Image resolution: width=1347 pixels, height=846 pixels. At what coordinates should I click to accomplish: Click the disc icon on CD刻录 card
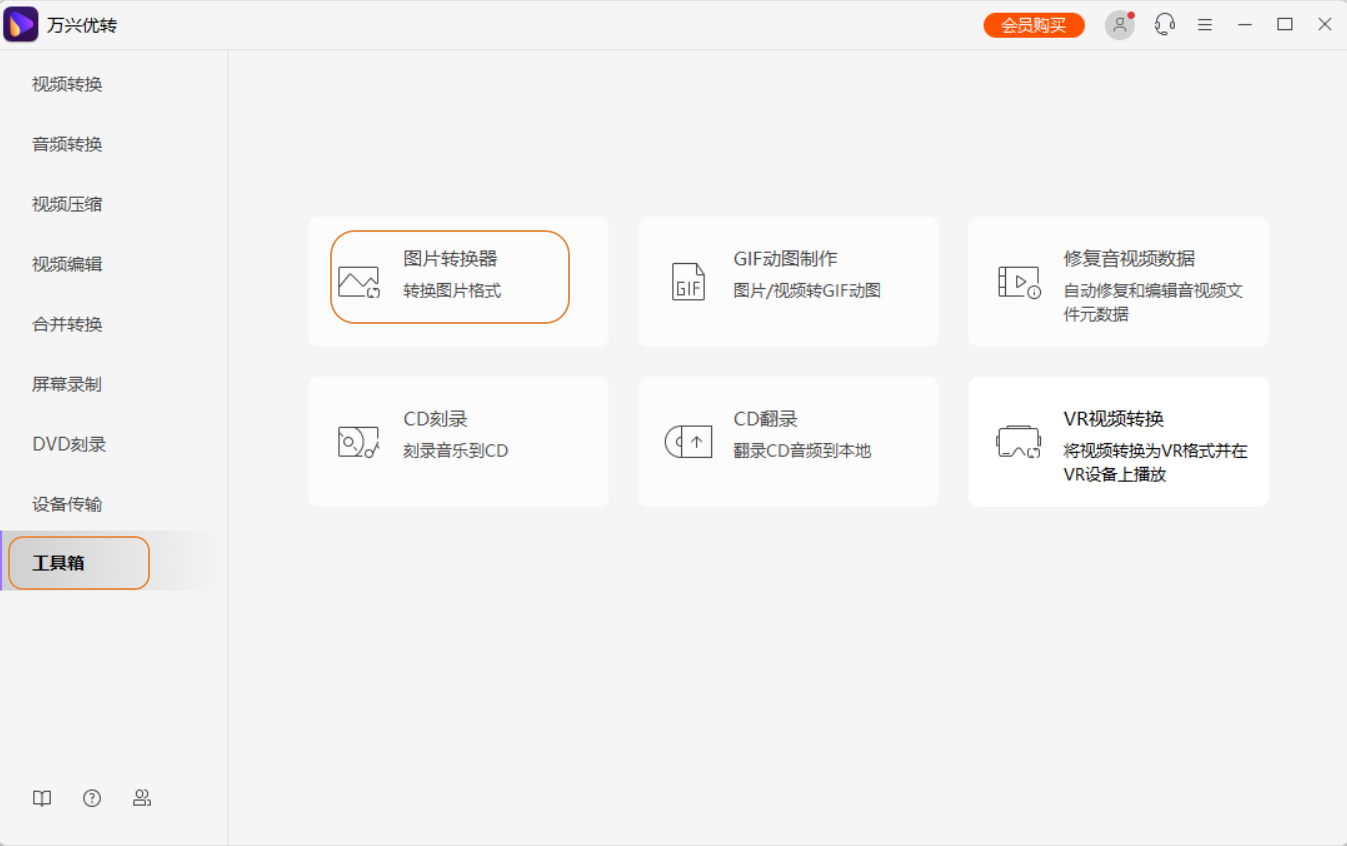click(356, 441)
